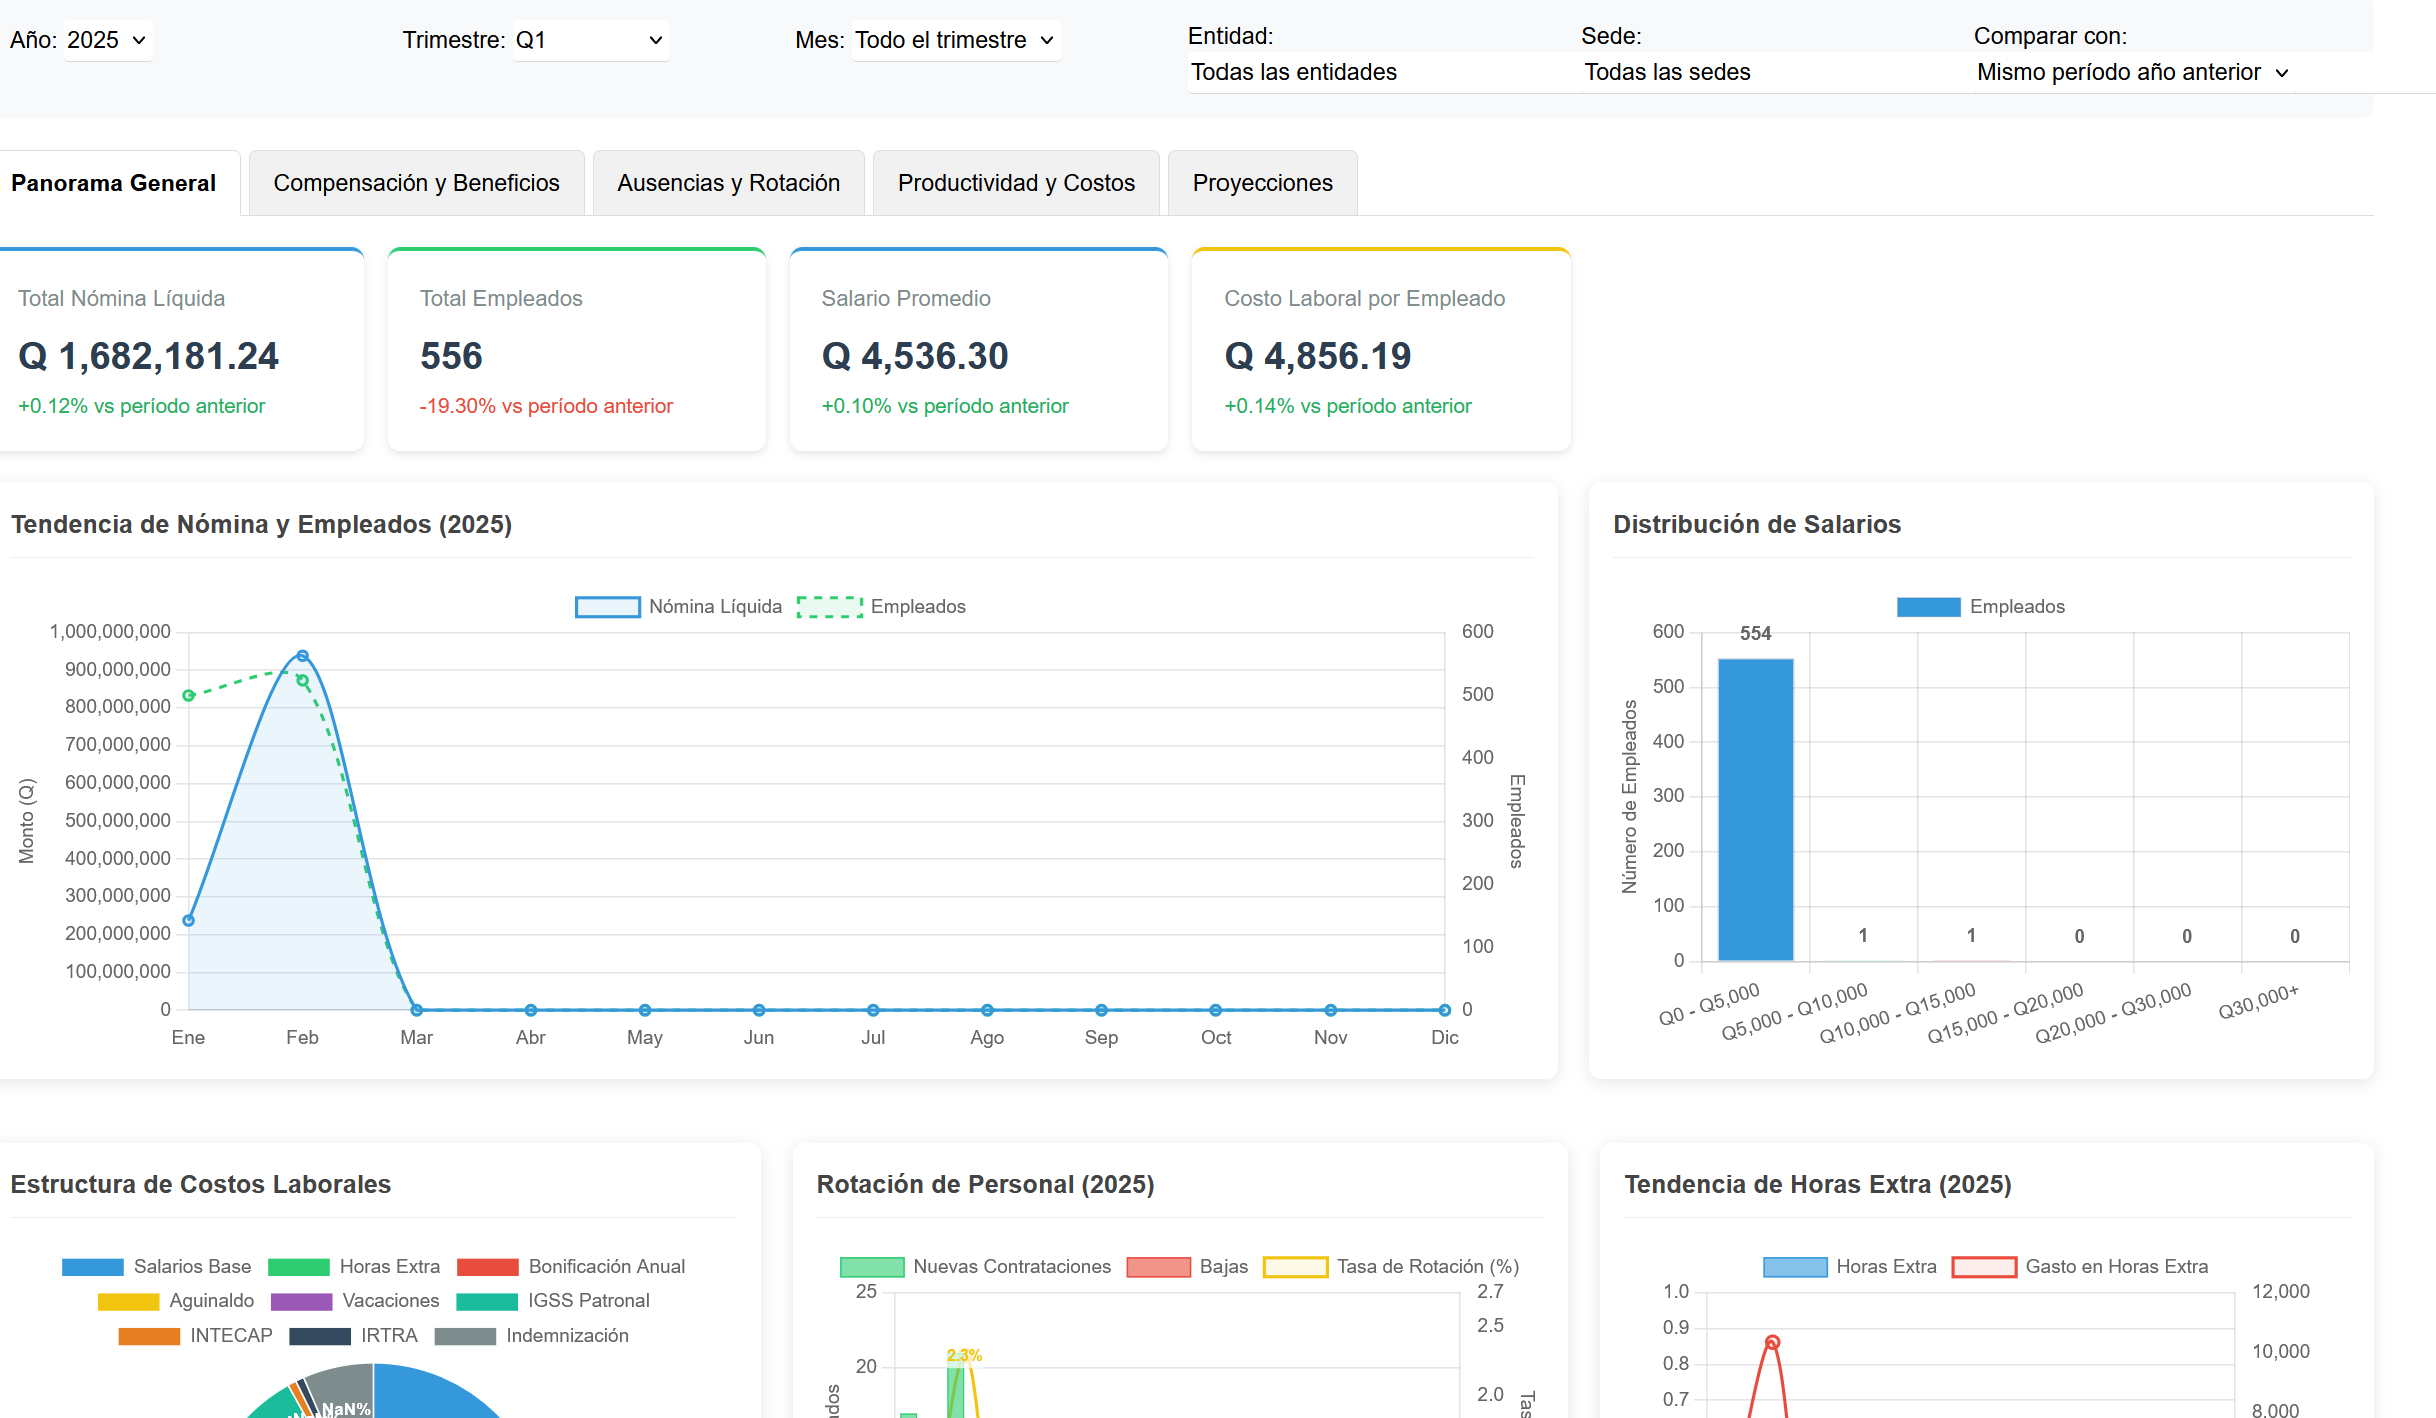Click the 2.3% rotation rate label
The height and width of the screenshot is (1418, 2436).
[x=964, y=1356]
